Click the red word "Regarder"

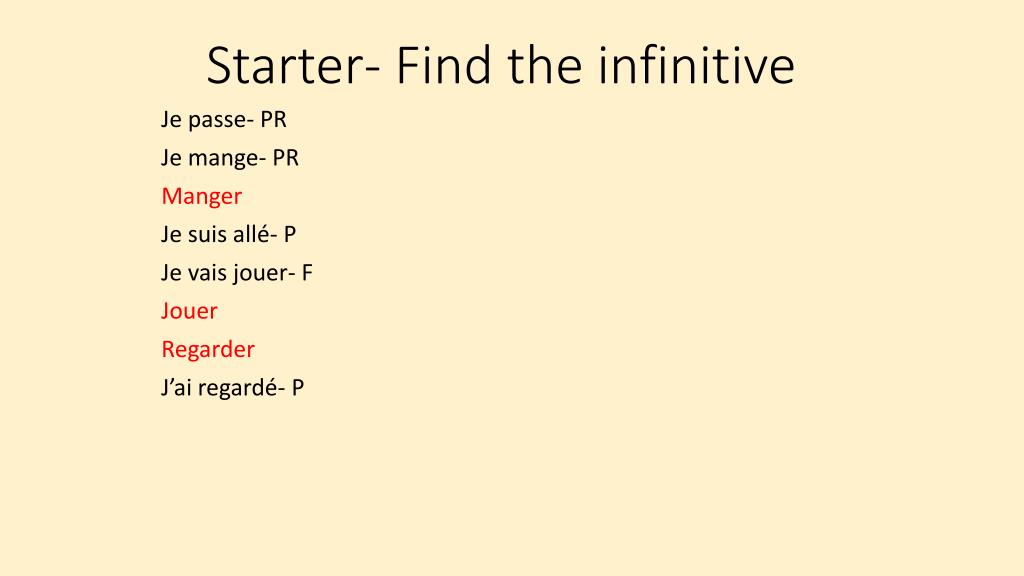208,349
